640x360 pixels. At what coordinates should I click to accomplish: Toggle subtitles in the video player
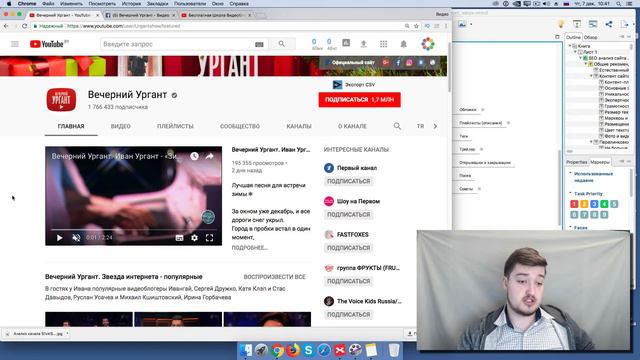pos(179,238)
